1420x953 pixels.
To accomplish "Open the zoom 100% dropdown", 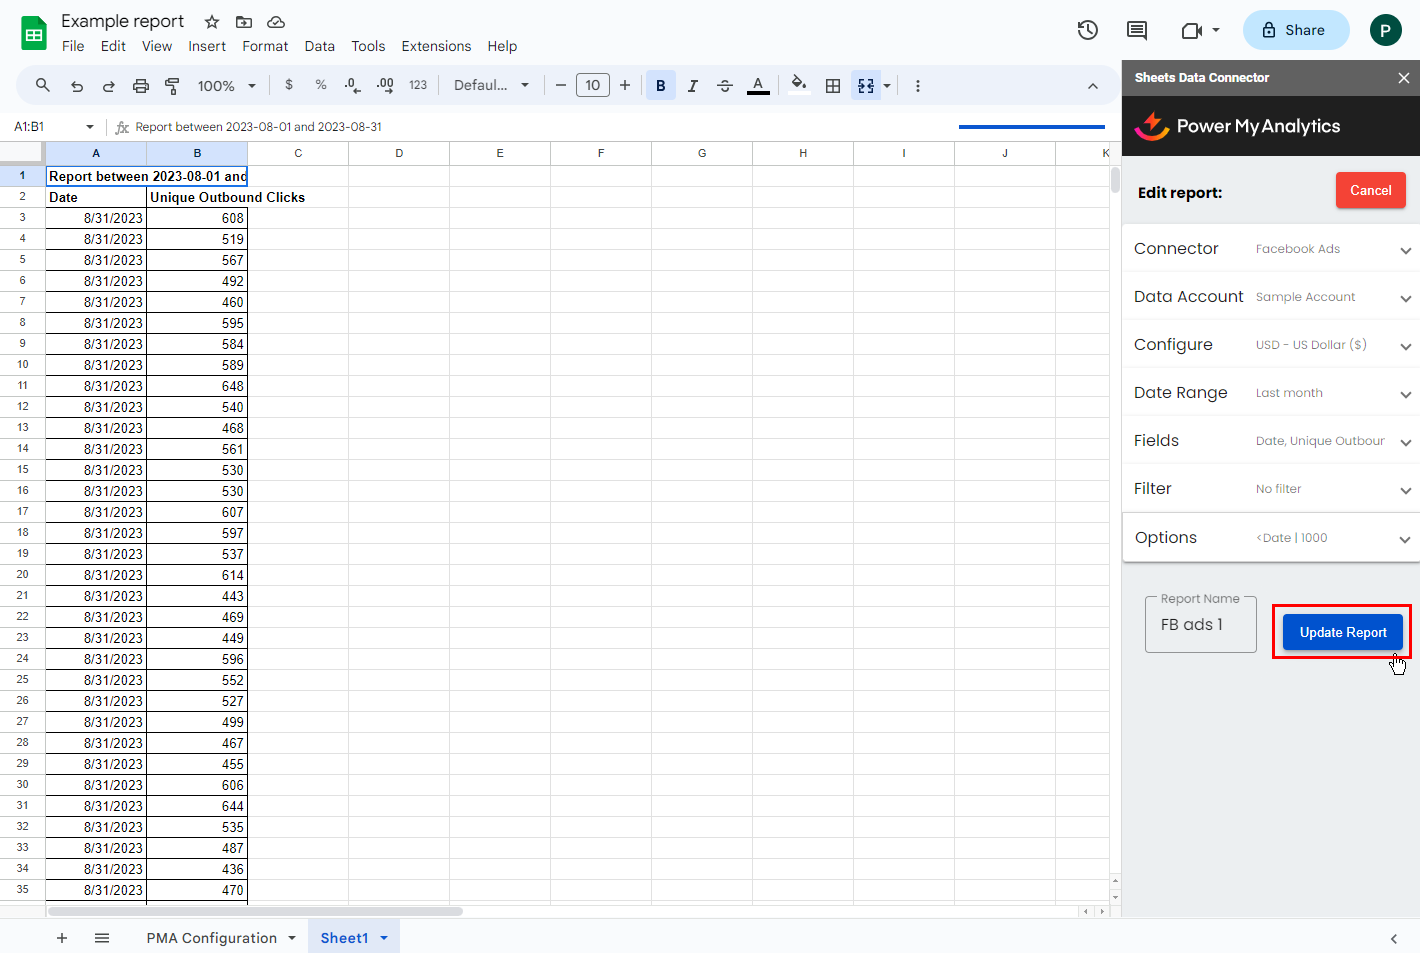I will click(226, 86).
